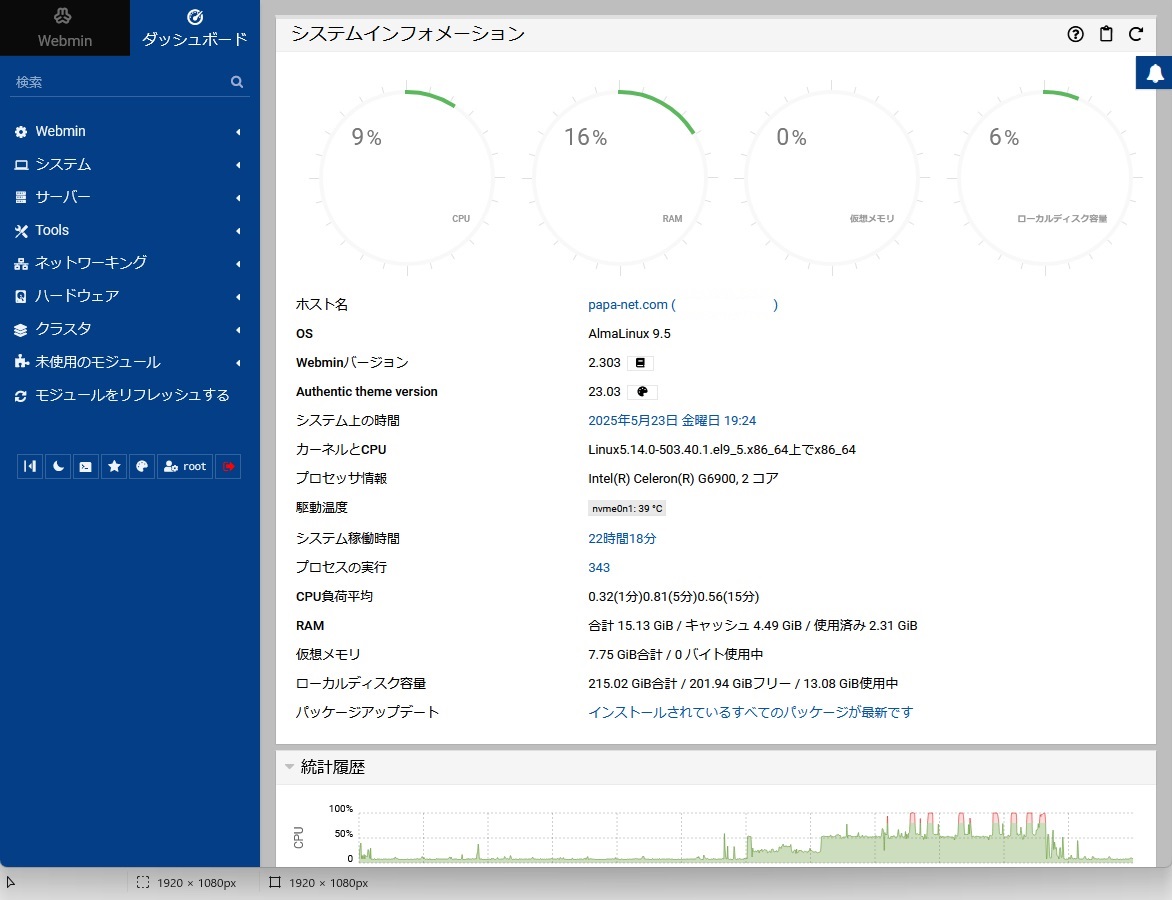The height and width of the screenshot is (900, 1172).
Task: Open インストールされているすべてのパッケージが最新です link
Action: coord(750,712)
